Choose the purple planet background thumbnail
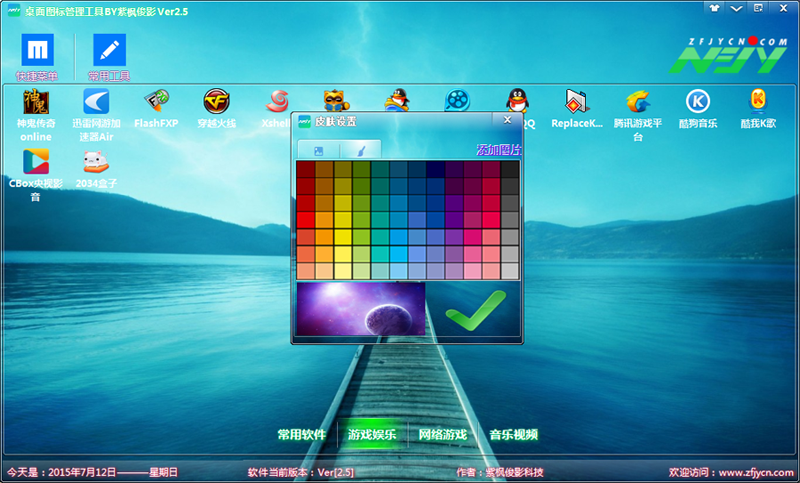The width and height of the screenshot is (800, 483). tap(360, 309)
